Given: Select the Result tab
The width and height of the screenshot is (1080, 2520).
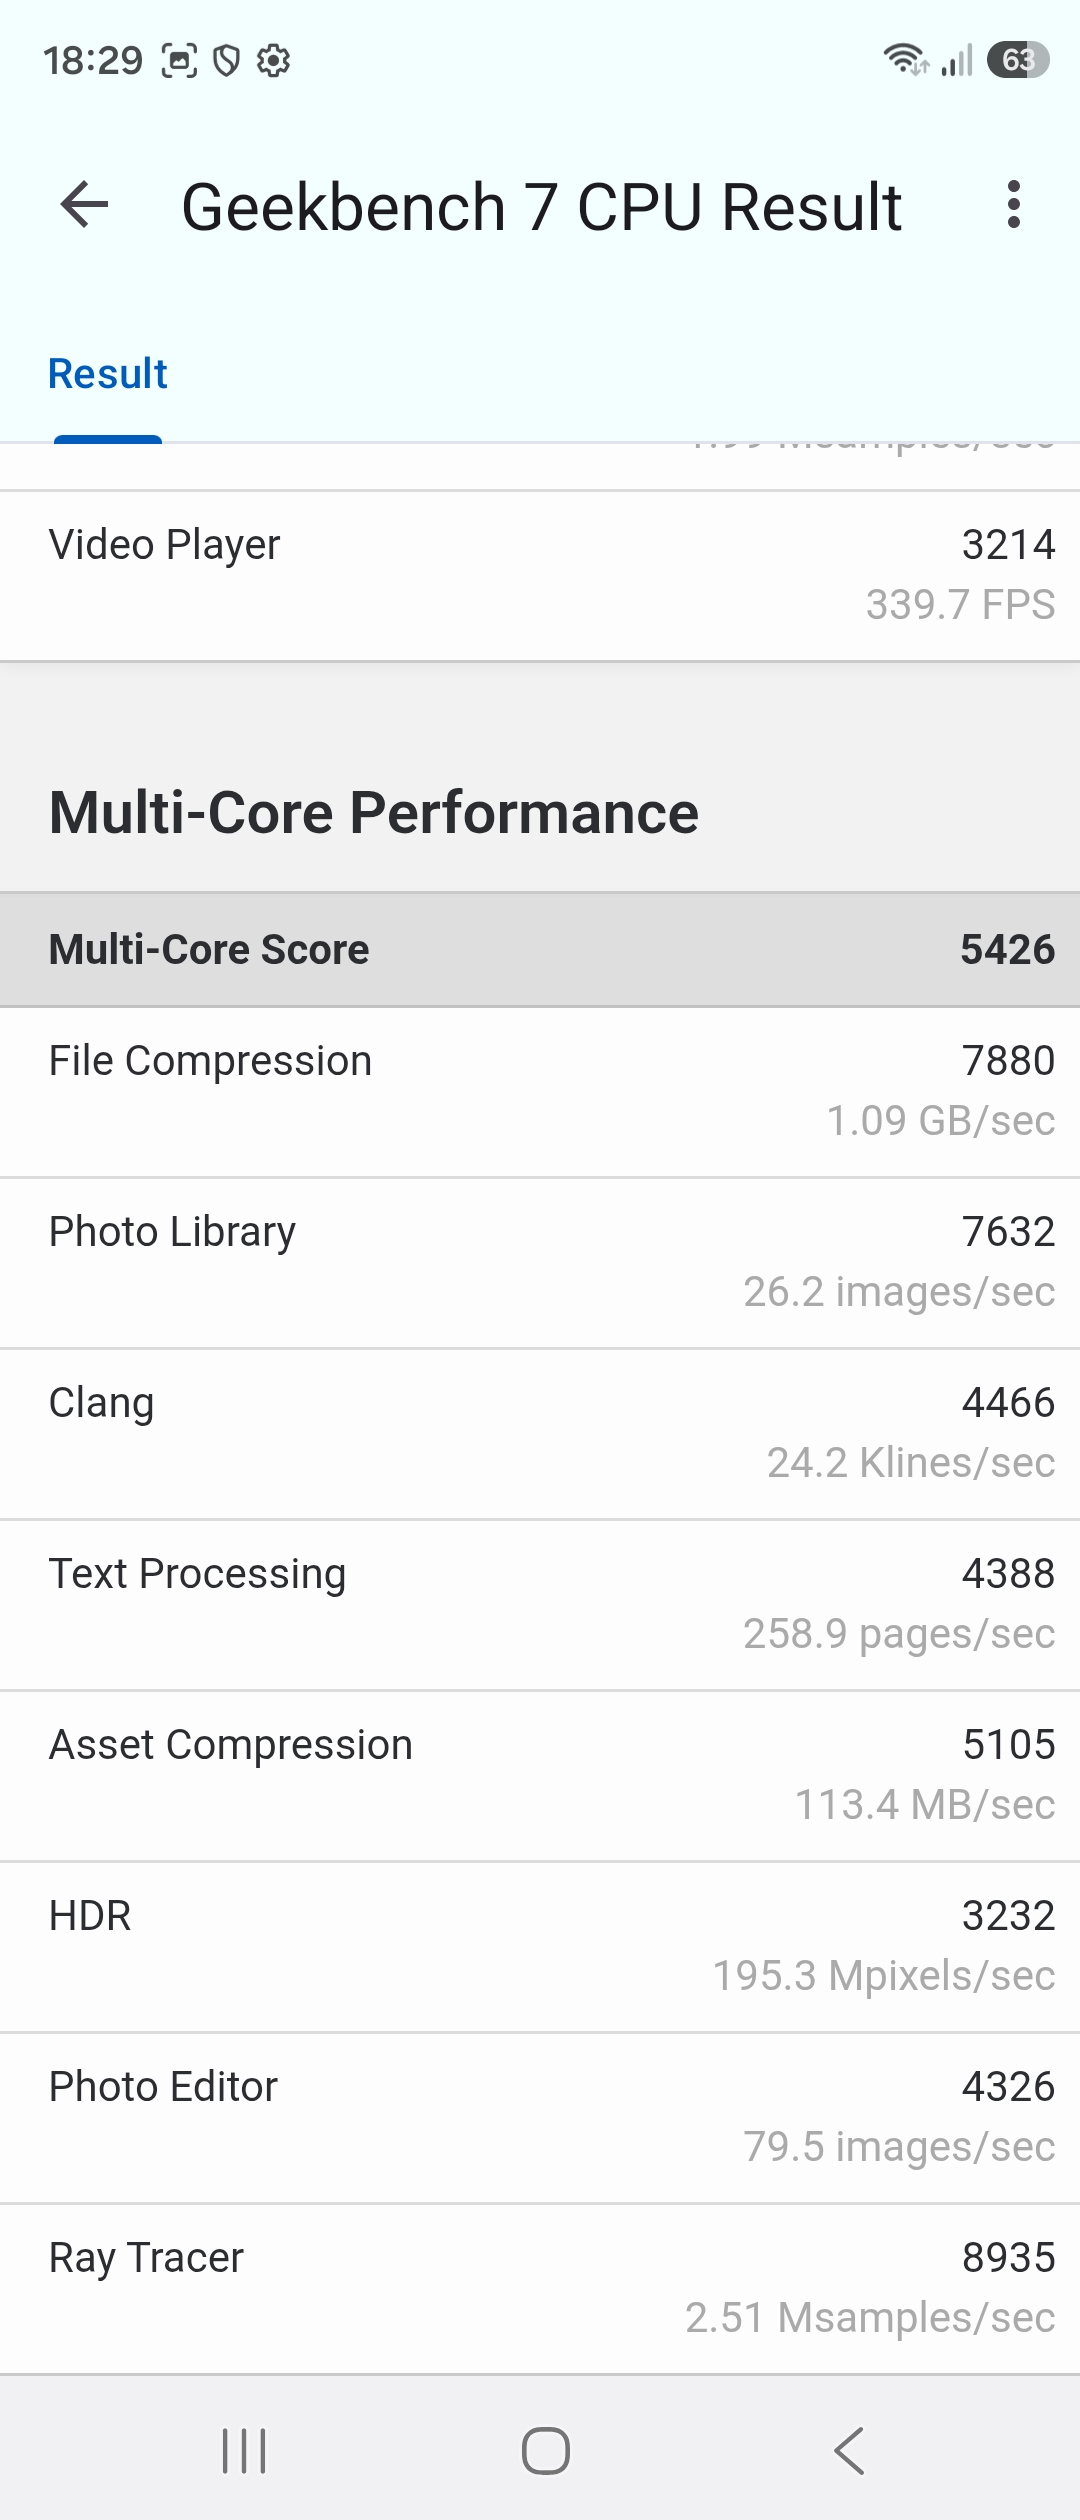Looking at the screenshot, I should click(108, 374).
